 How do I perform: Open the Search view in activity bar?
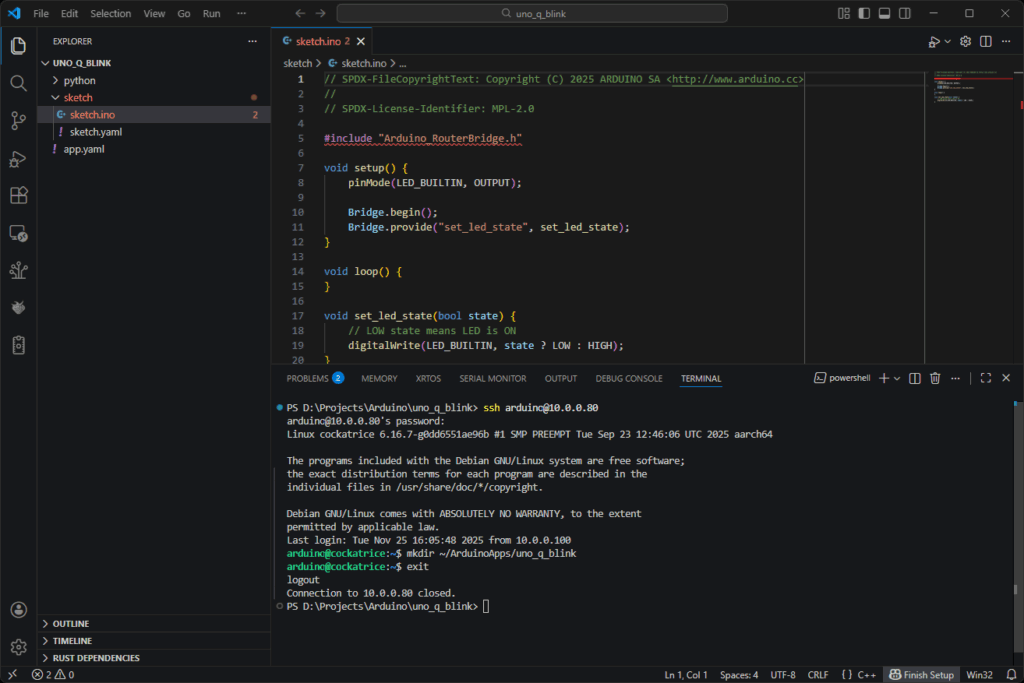point(18,83)
